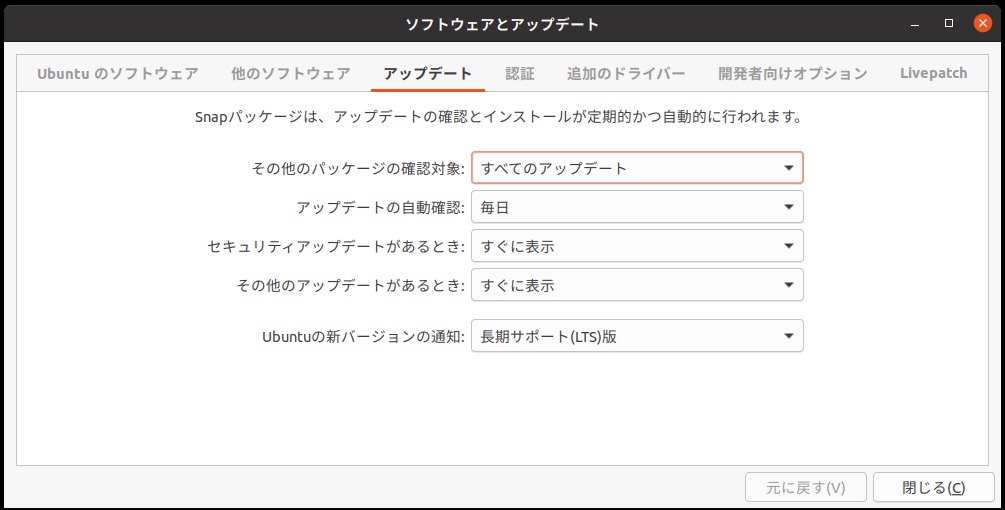Open the すべてのアップデート package dropdown
1005x510 pixels.
coord(637,168)
